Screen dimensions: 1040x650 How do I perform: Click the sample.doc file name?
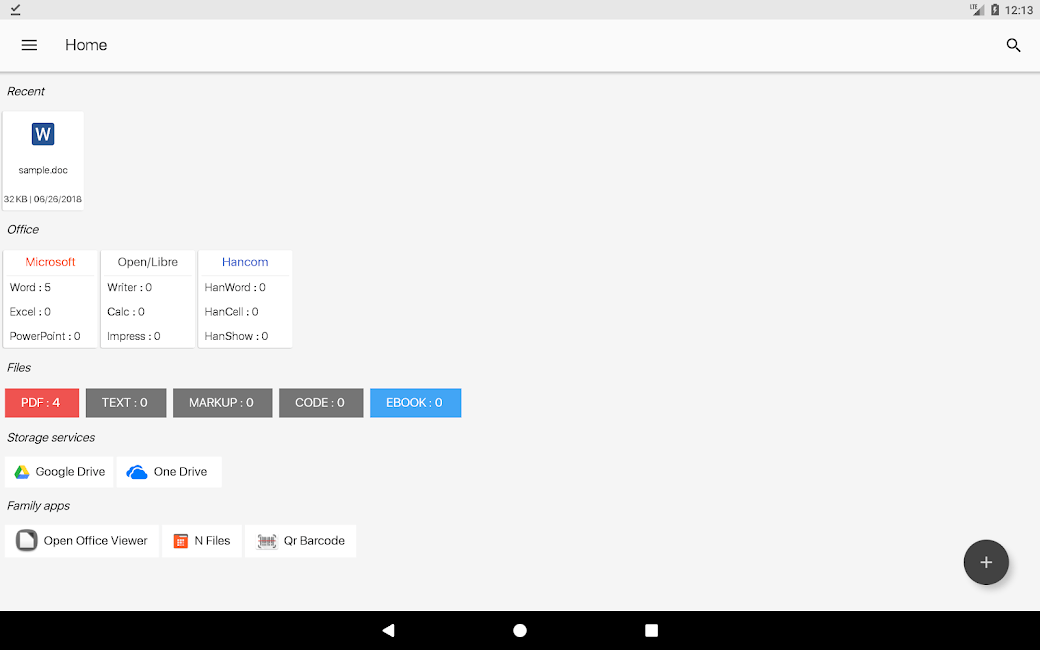pos(43,170)
